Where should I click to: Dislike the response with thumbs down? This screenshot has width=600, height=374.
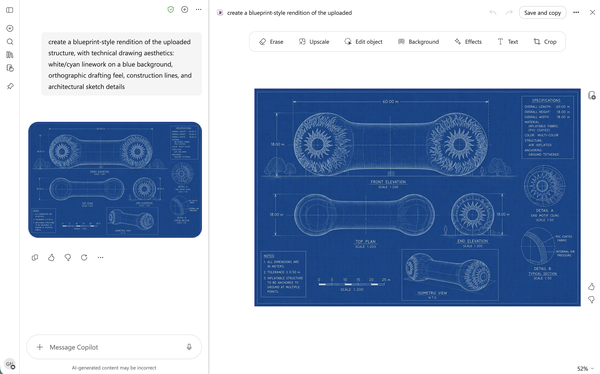pyautogui.click(x=68, y=258)
